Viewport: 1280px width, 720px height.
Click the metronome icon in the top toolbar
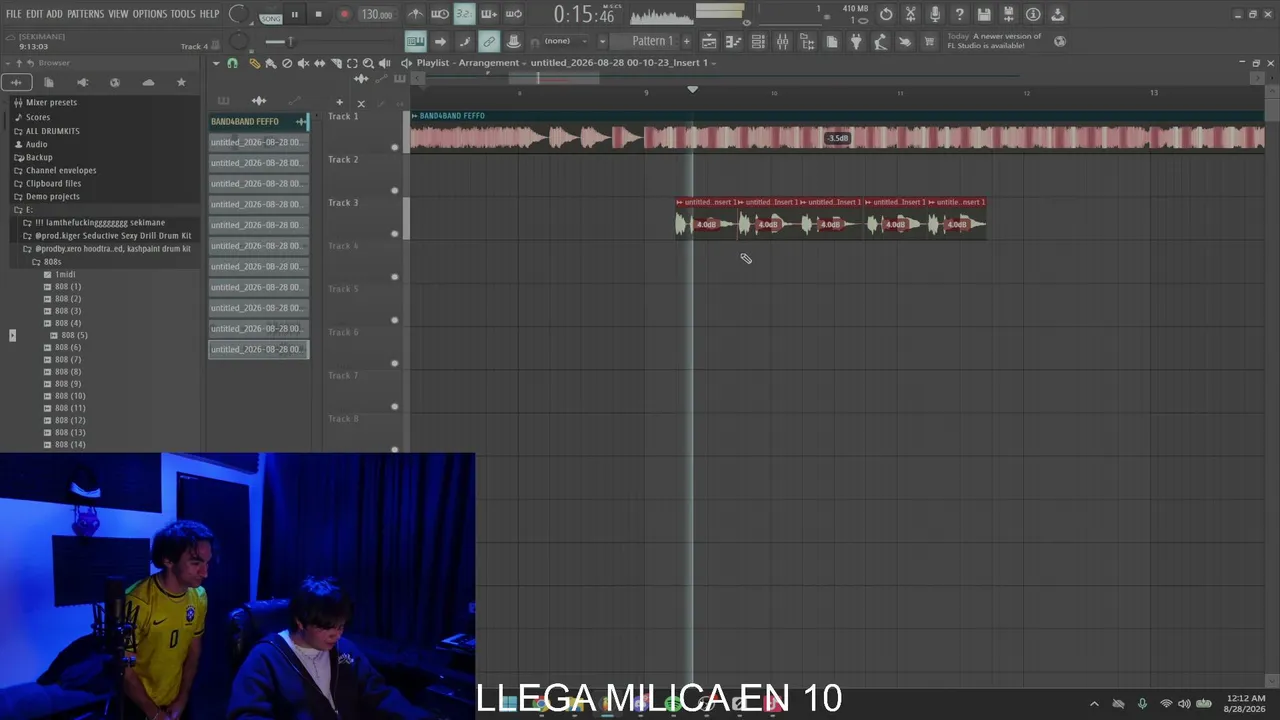[x=415, y=14]
